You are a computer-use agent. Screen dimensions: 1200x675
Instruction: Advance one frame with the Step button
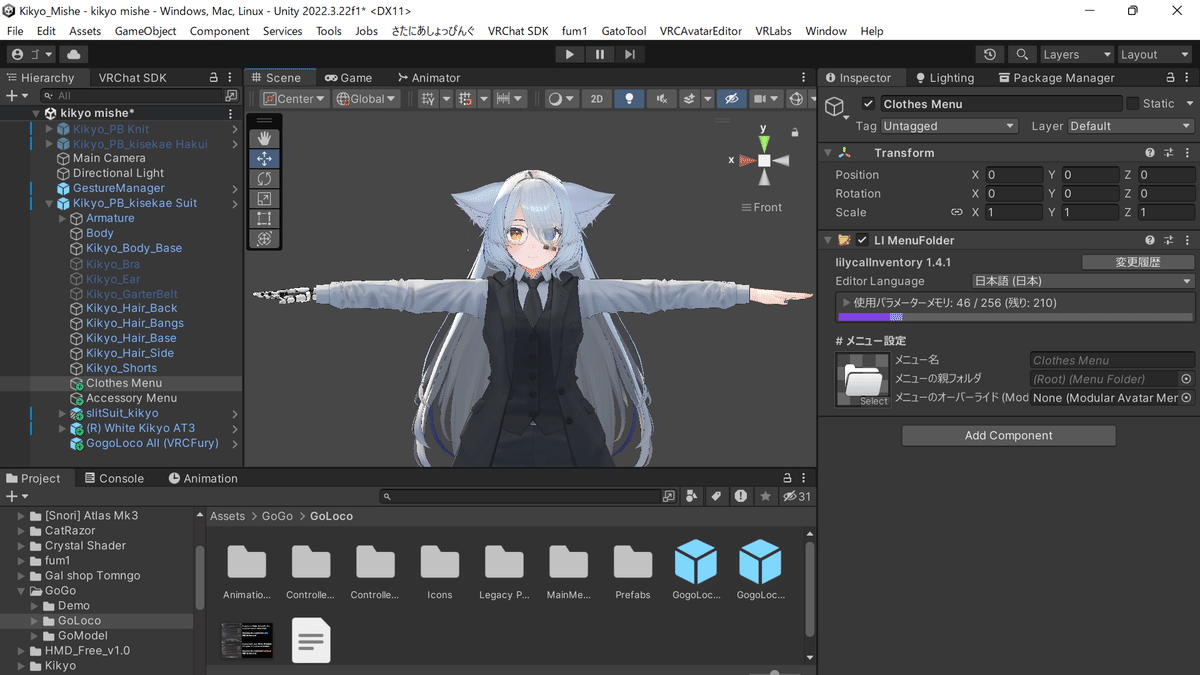coord(629,55)
